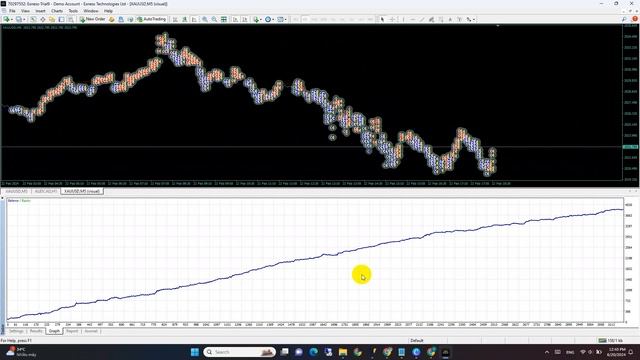Toggle the Strategy Tester icon
Screen dimensions: 640x360
coord(71,19)
